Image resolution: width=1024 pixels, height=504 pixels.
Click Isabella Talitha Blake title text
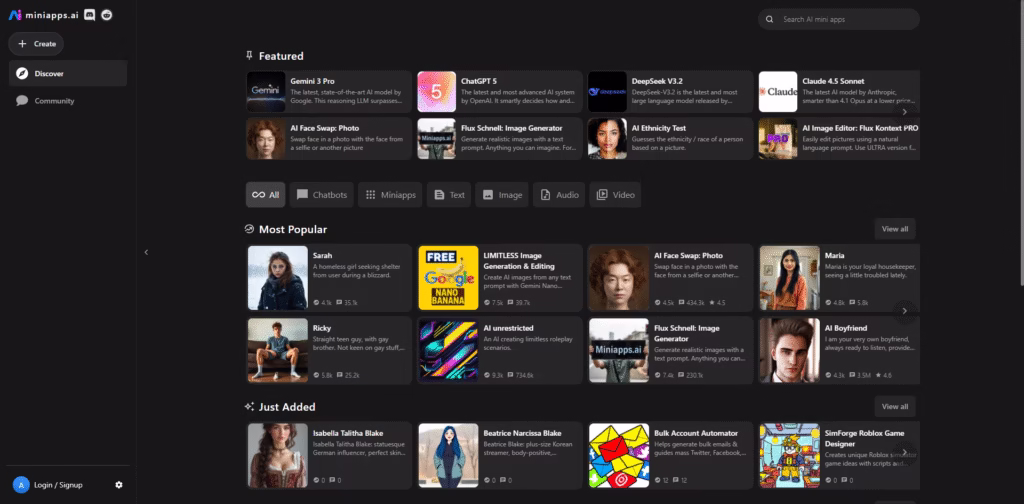tap(348, 433)
